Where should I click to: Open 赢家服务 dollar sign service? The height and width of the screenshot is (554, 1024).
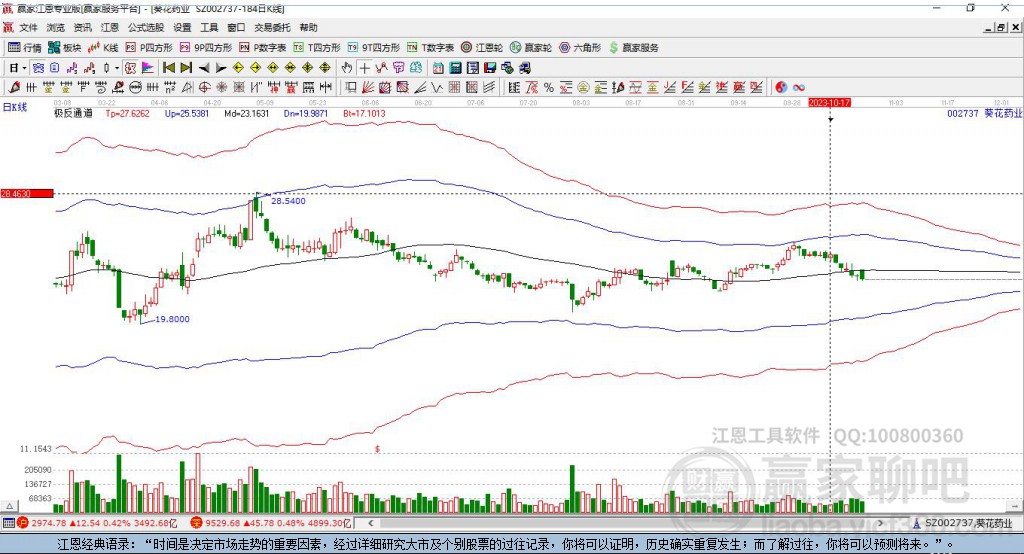[633, 48]
